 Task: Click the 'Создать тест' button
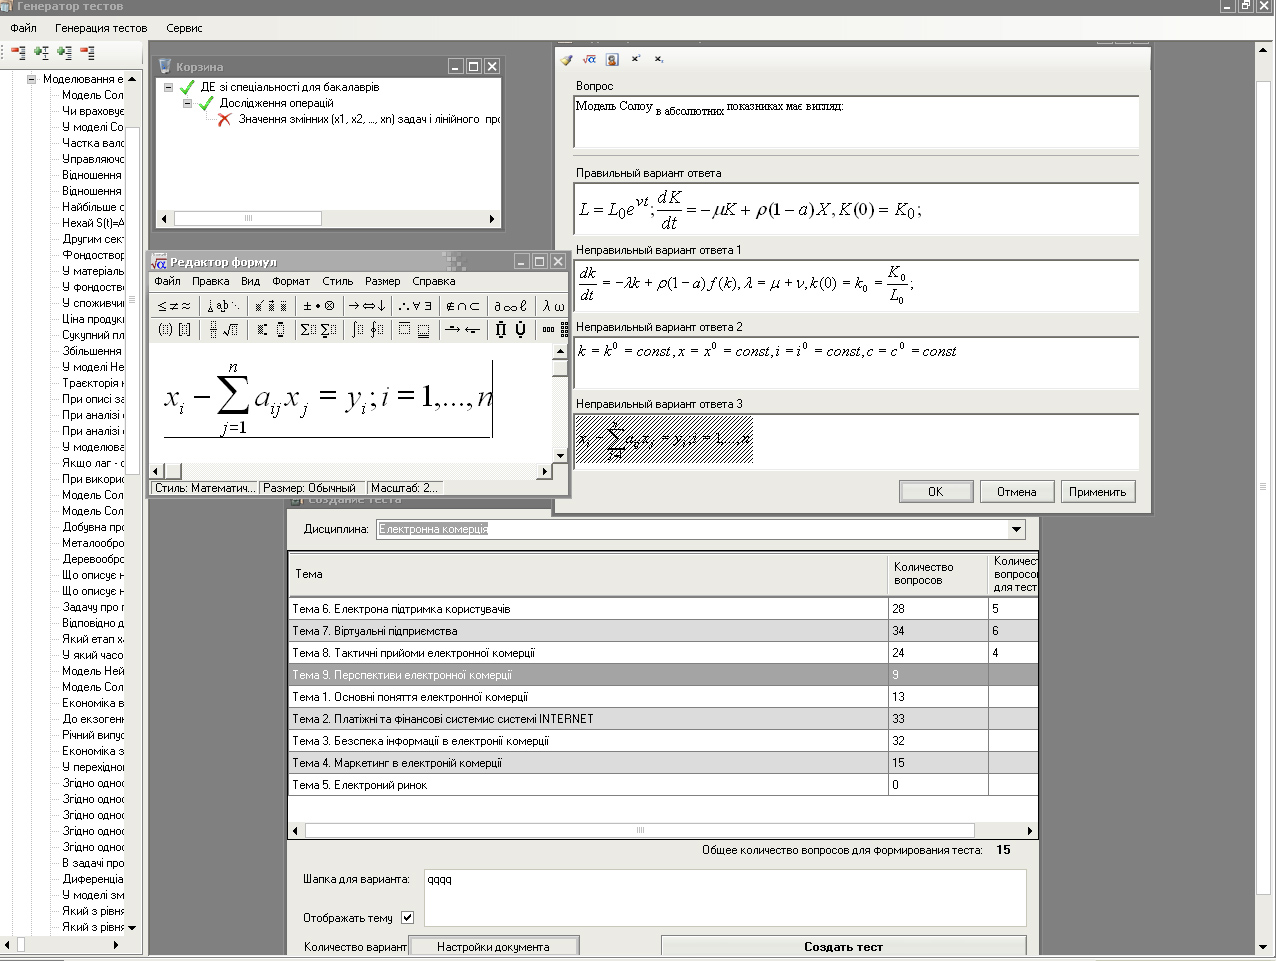click(x=843, y=946)
